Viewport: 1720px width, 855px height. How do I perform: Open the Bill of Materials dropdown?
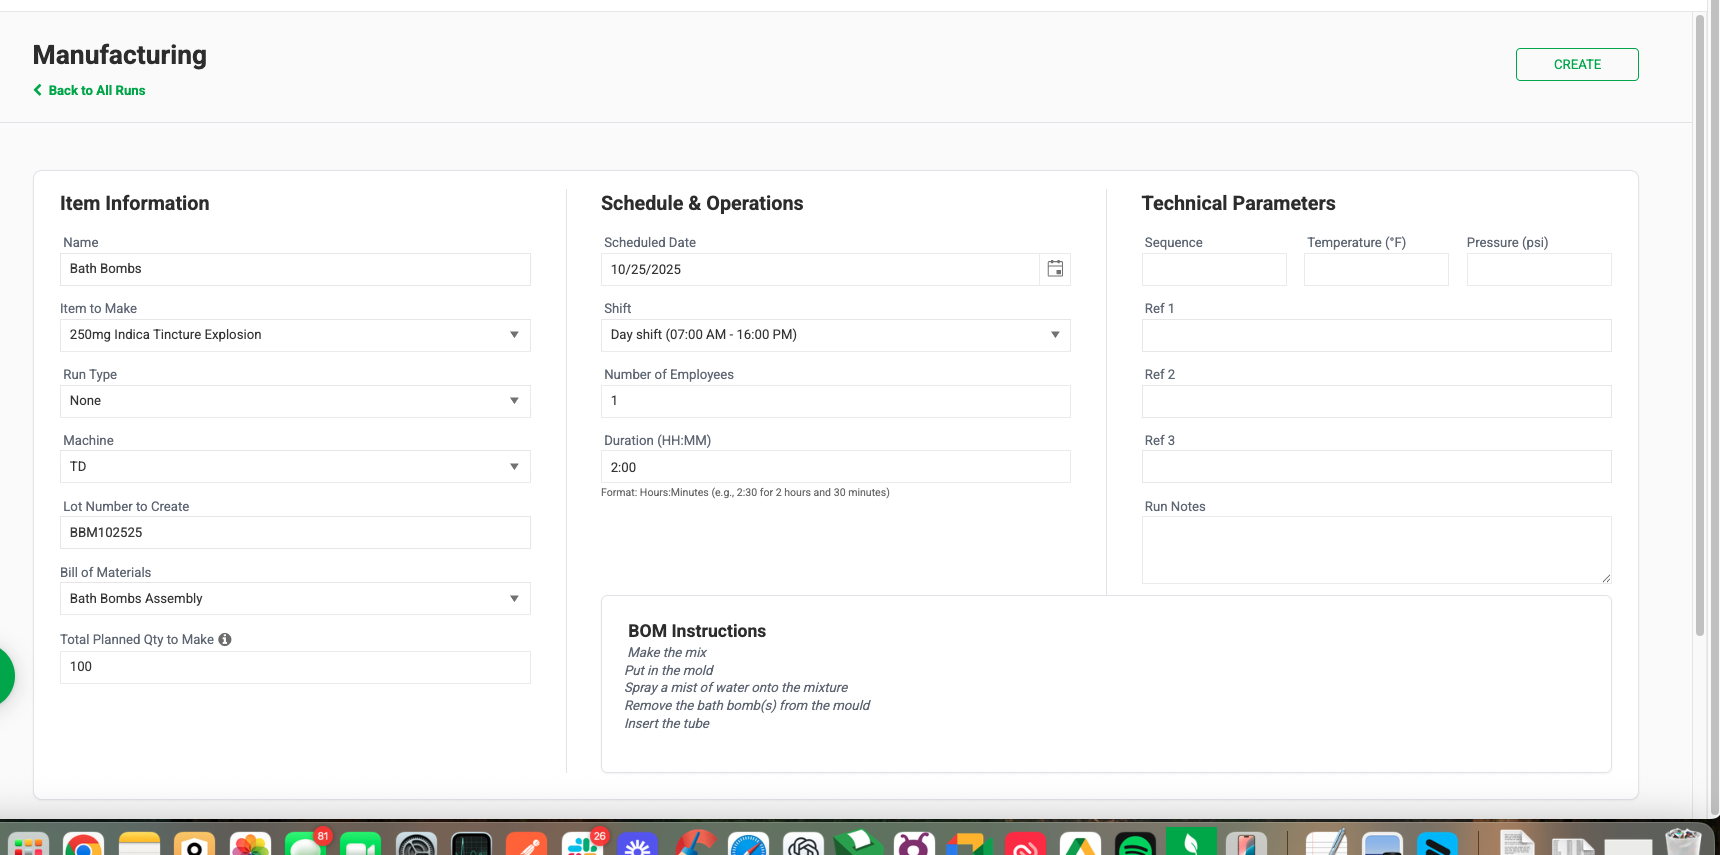point(295,599)
